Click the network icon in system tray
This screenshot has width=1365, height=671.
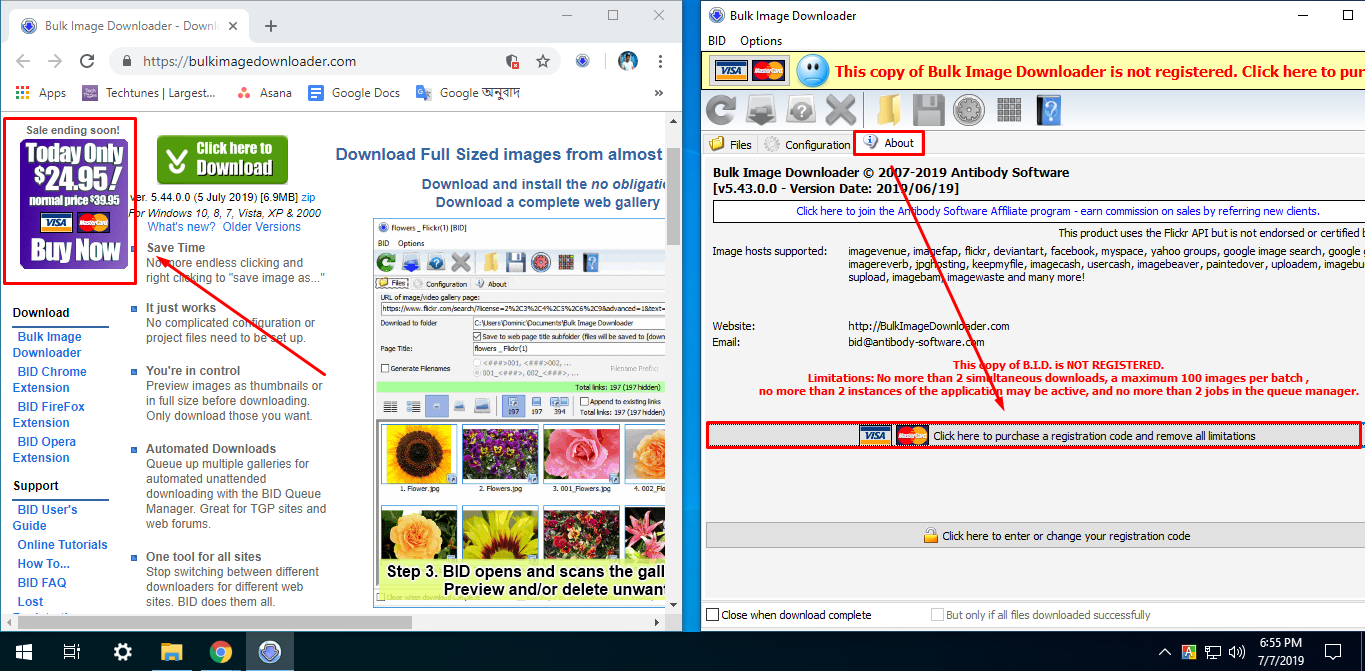point(1212,652)
